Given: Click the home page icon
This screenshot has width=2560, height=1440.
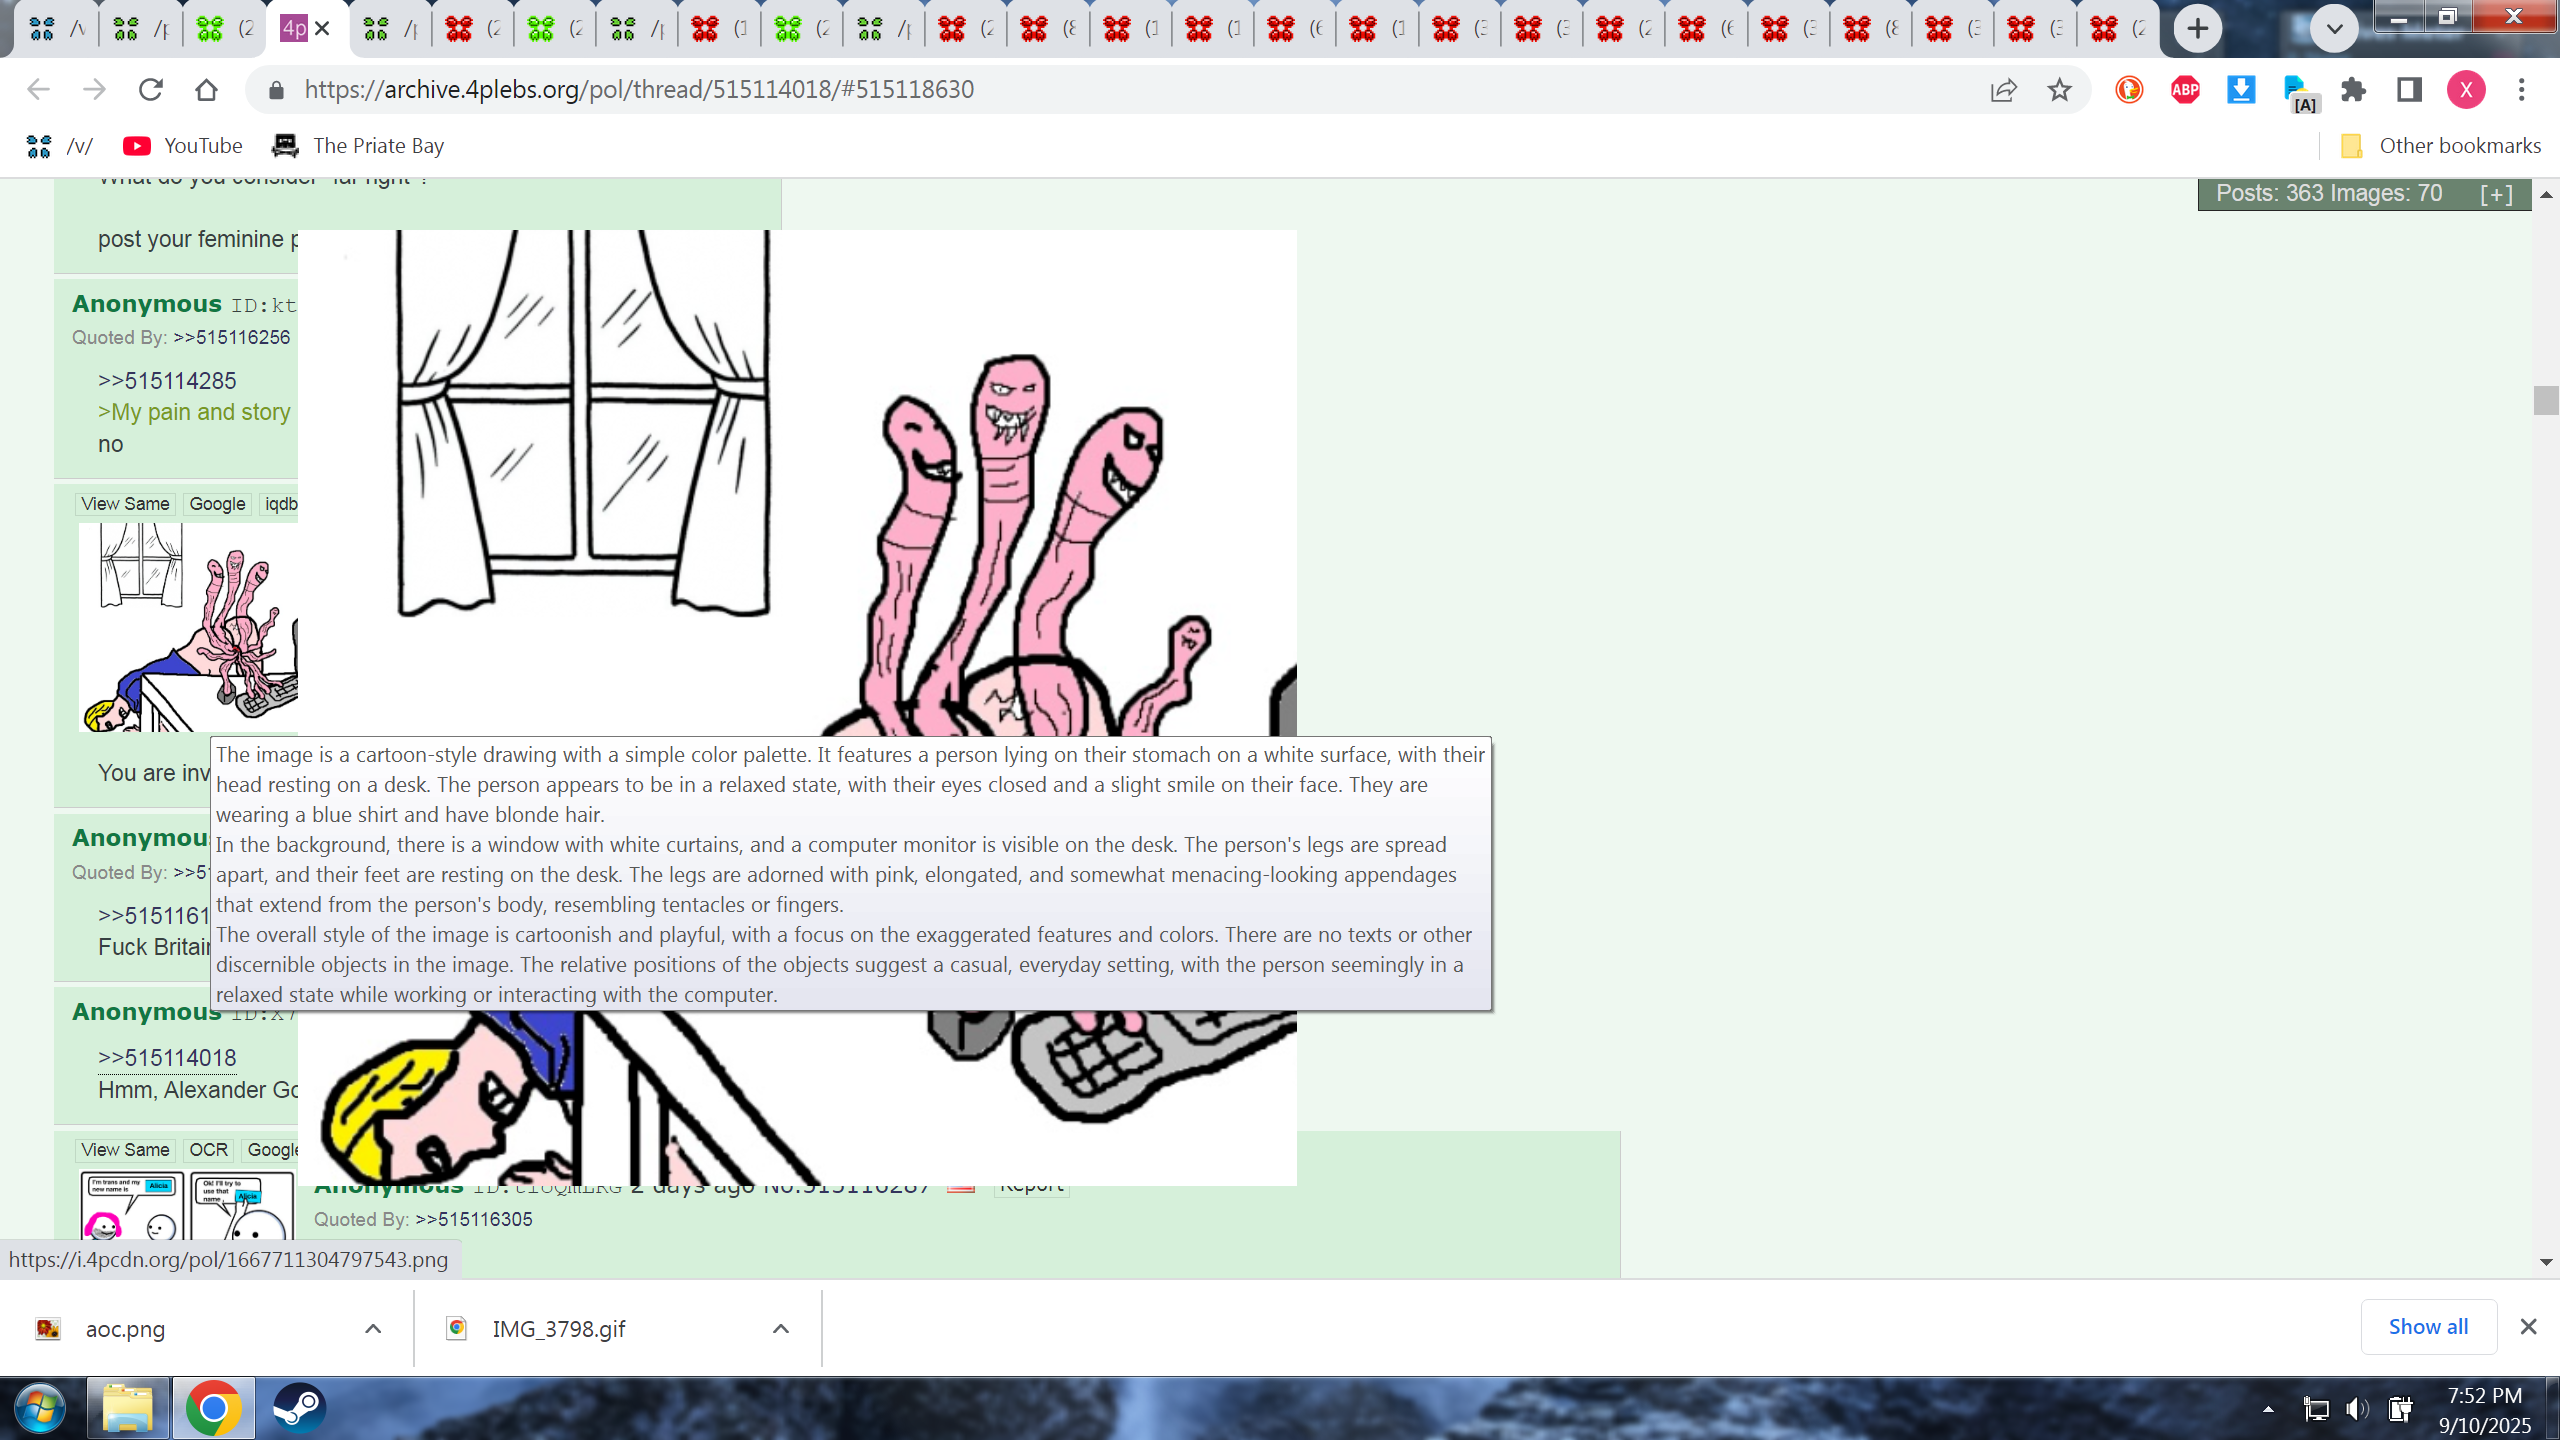Looking at the screenshot, I should pyautogui.click(x=207, y=90).
